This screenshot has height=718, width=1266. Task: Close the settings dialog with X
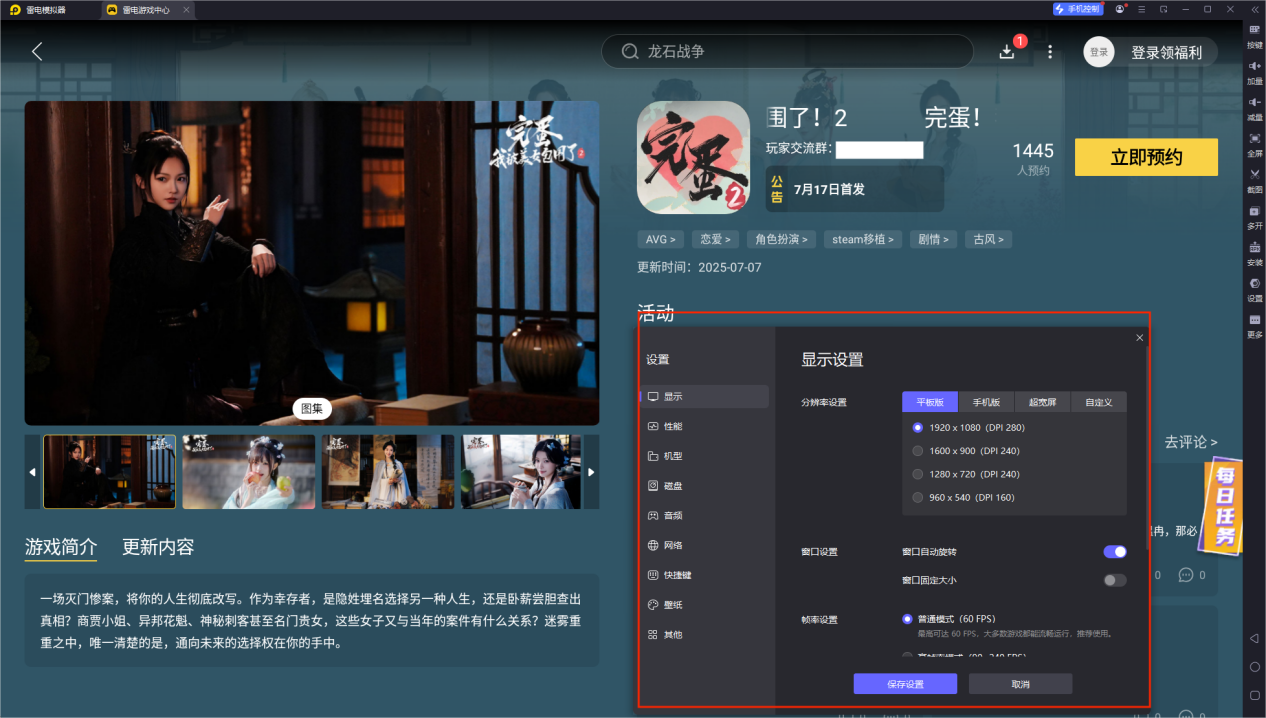point(1139,338)
